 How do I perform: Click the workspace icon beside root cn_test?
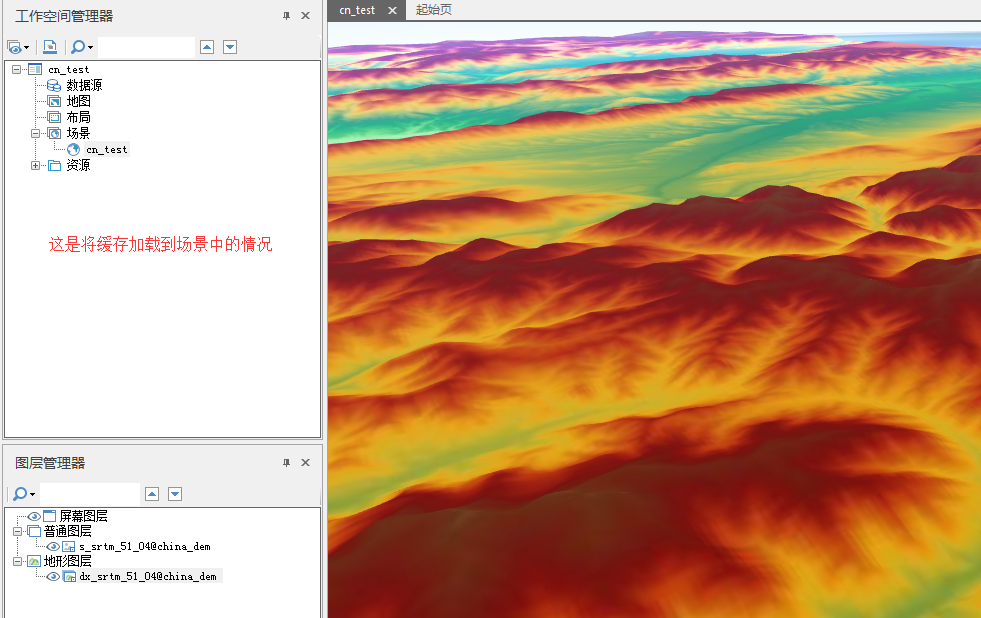pyautogui.click(x=35, y=69)
